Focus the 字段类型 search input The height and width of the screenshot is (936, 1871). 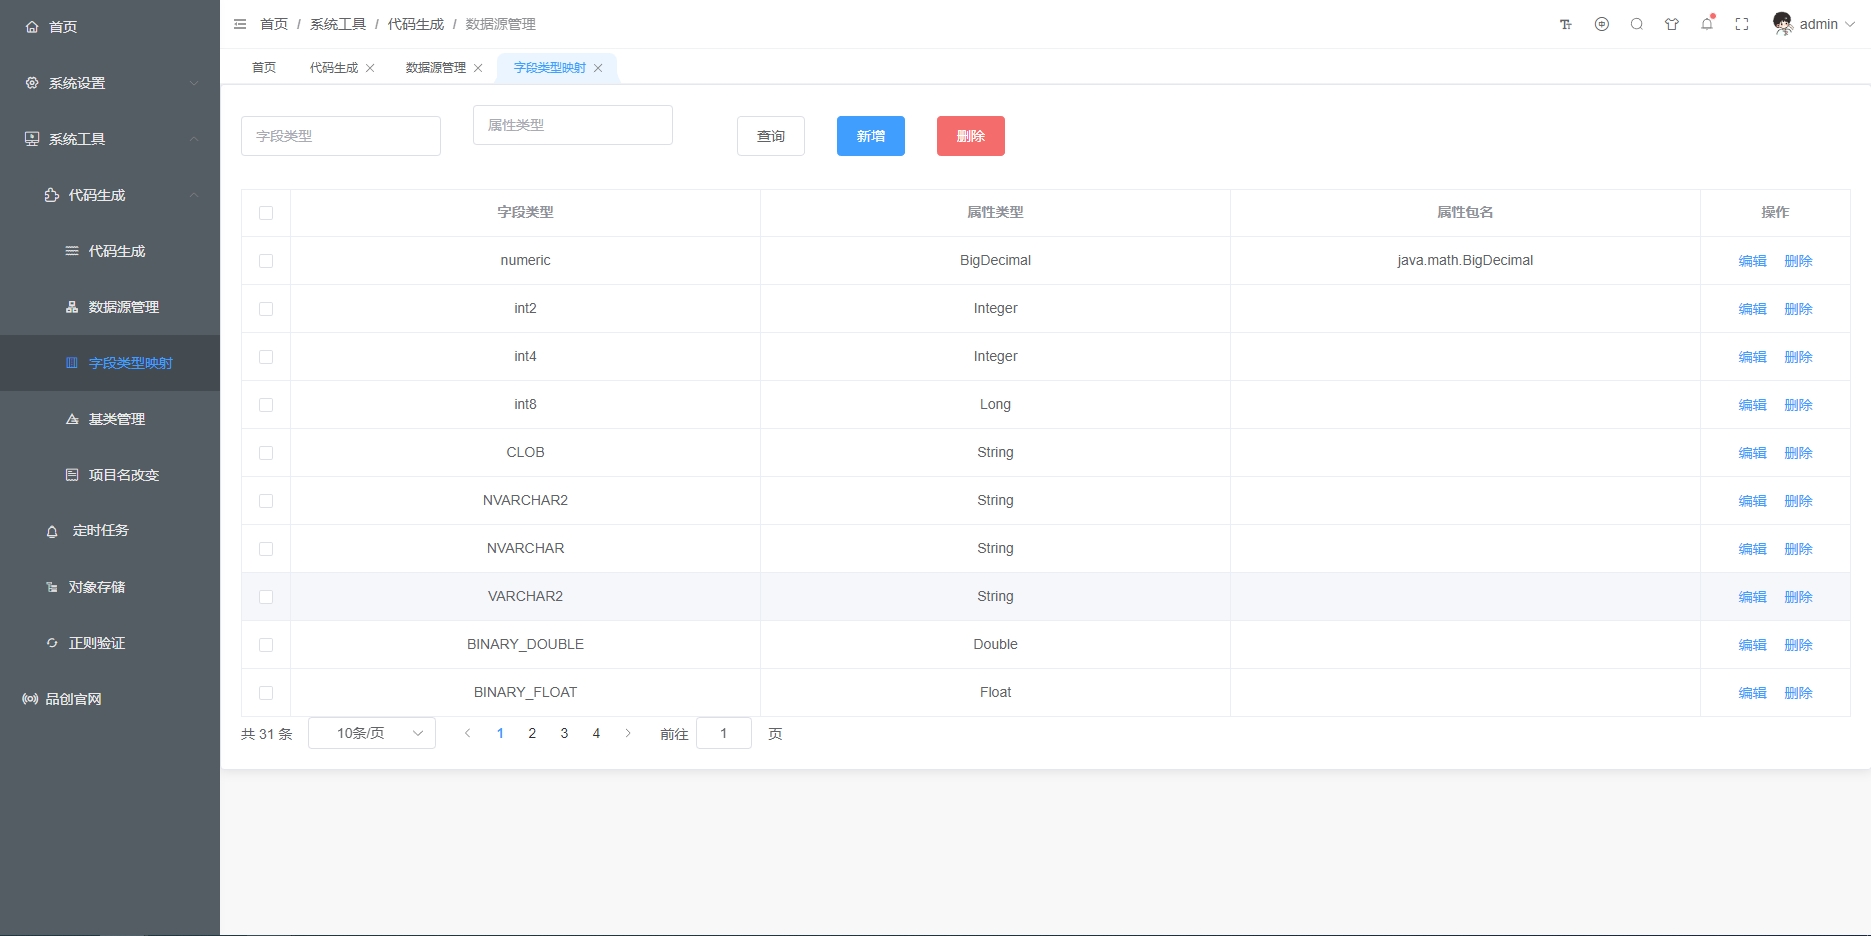pyautogui.click(x=340, y=136)
